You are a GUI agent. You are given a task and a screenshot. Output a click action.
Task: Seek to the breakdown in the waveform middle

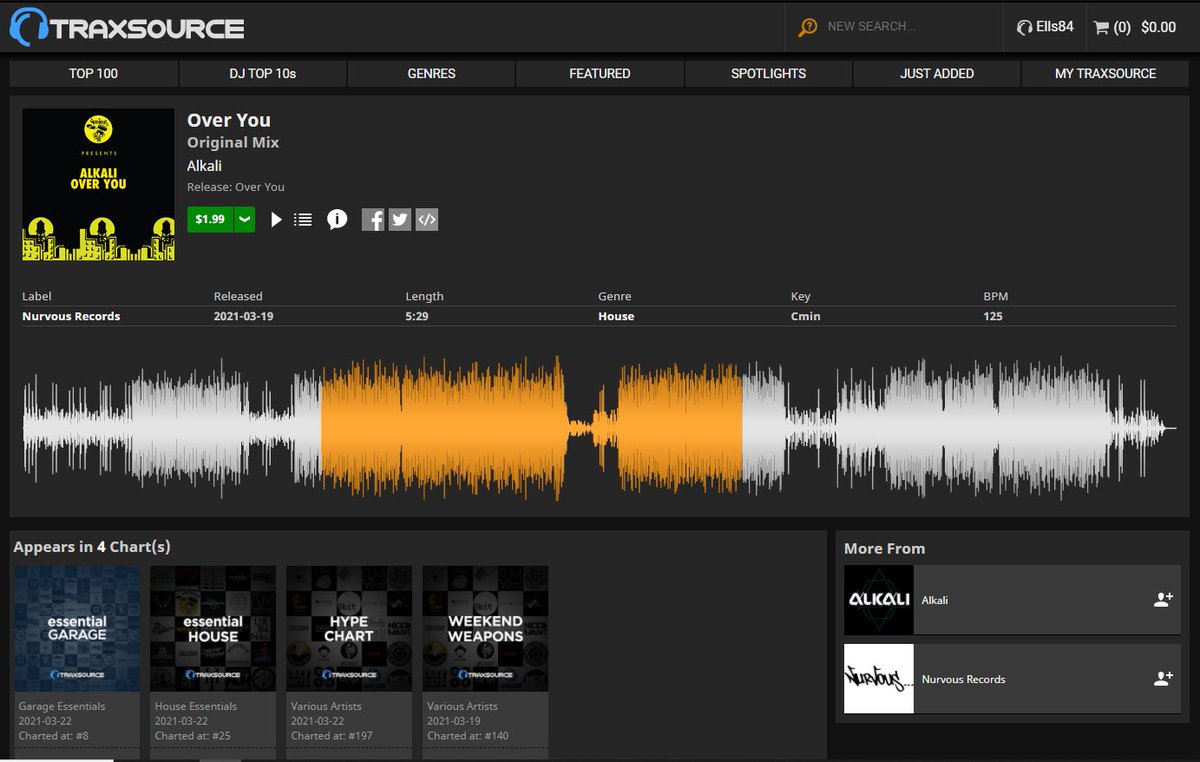tap(593, 426)
